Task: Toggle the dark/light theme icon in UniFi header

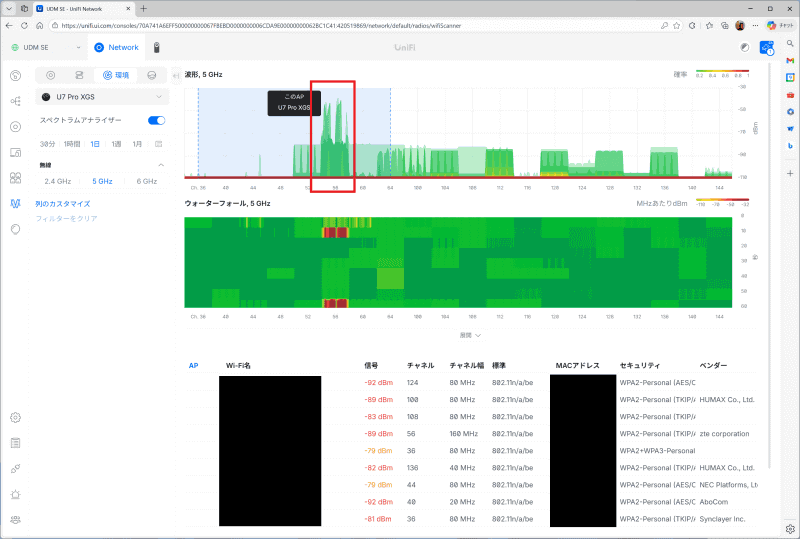Action: pos(745,47)
